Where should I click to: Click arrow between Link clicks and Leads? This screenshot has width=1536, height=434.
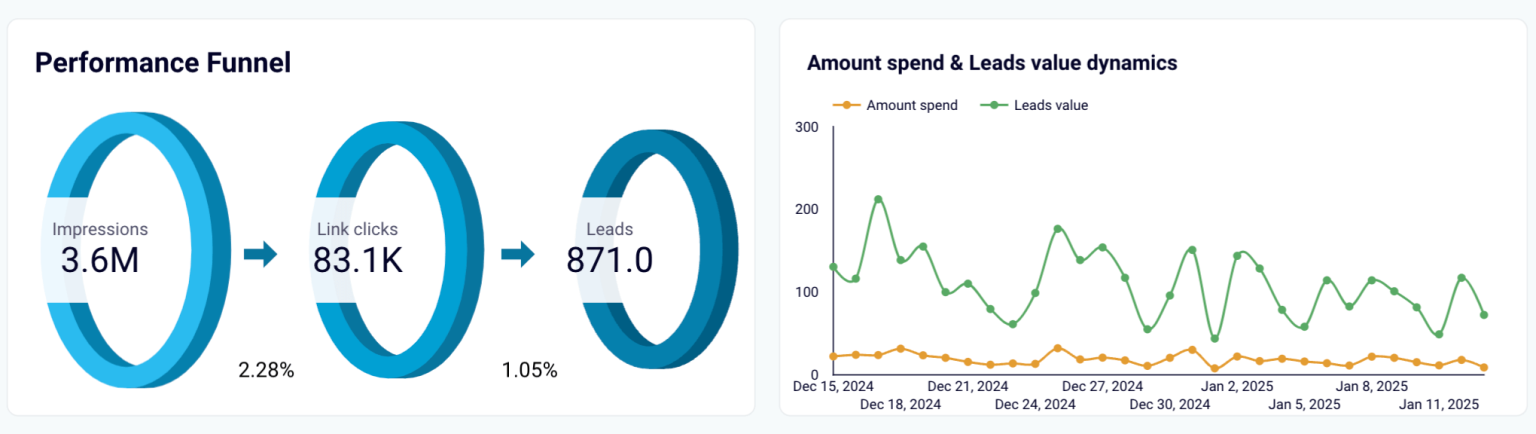[517, 254]
